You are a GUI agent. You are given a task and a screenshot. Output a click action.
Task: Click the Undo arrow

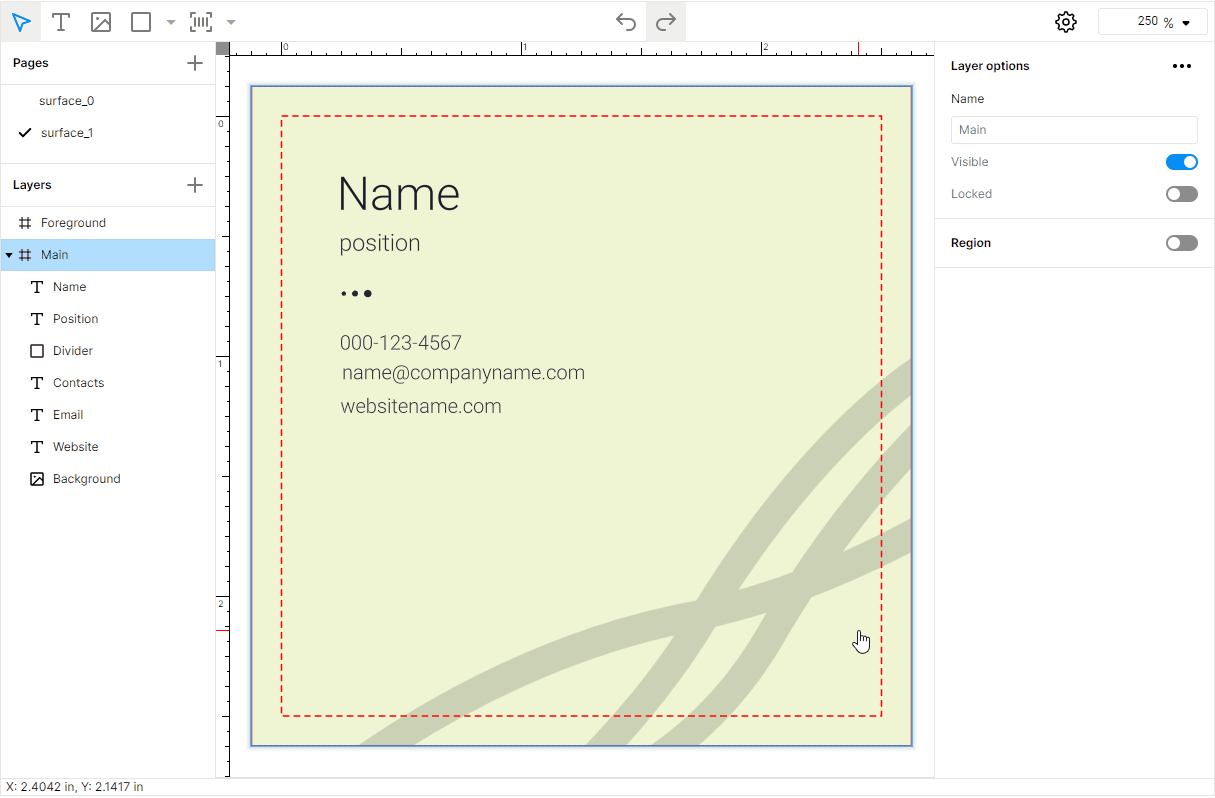click(x=626, y=22)
